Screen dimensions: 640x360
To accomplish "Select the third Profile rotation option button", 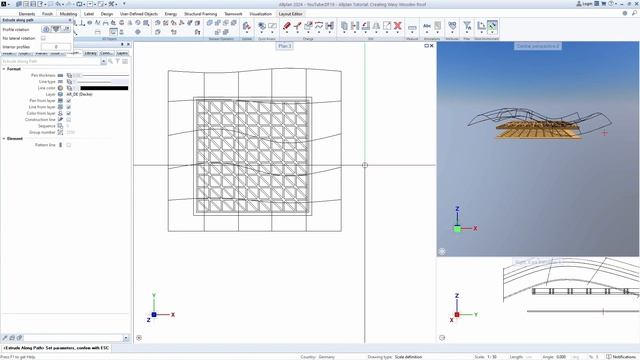I will tap(66, 29).
